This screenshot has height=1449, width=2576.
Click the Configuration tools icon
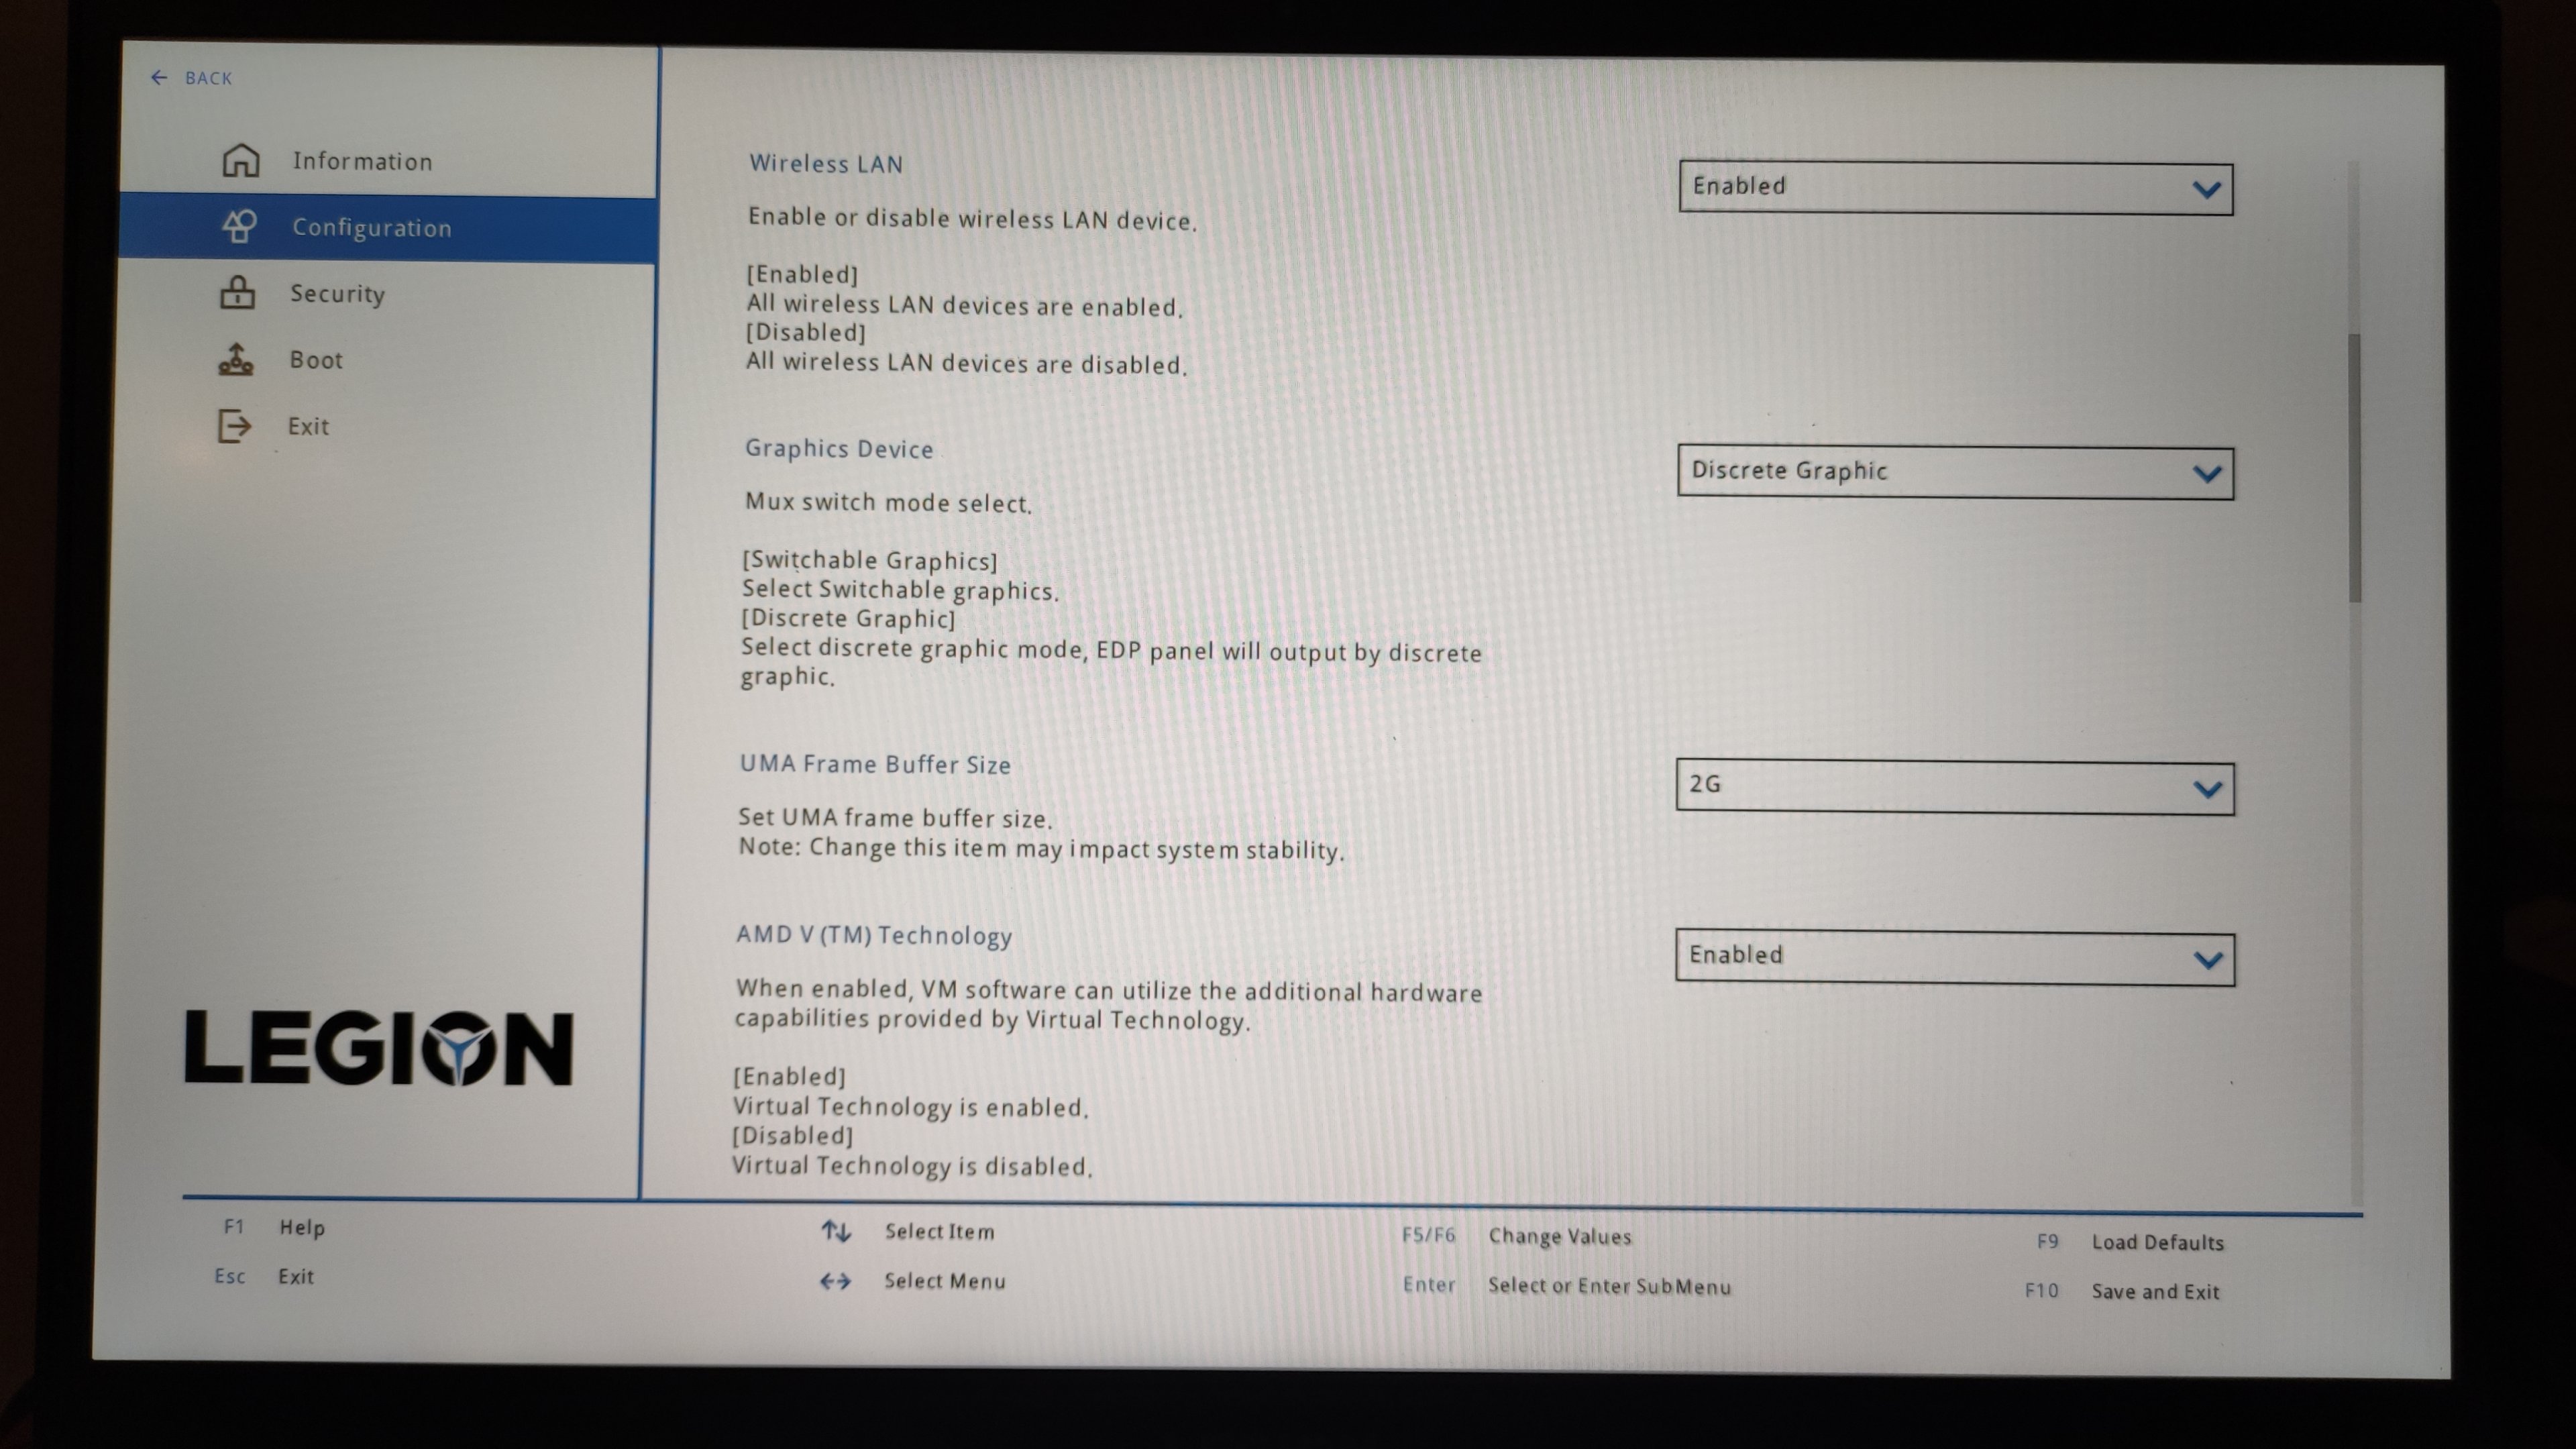[x=239, y=226]
